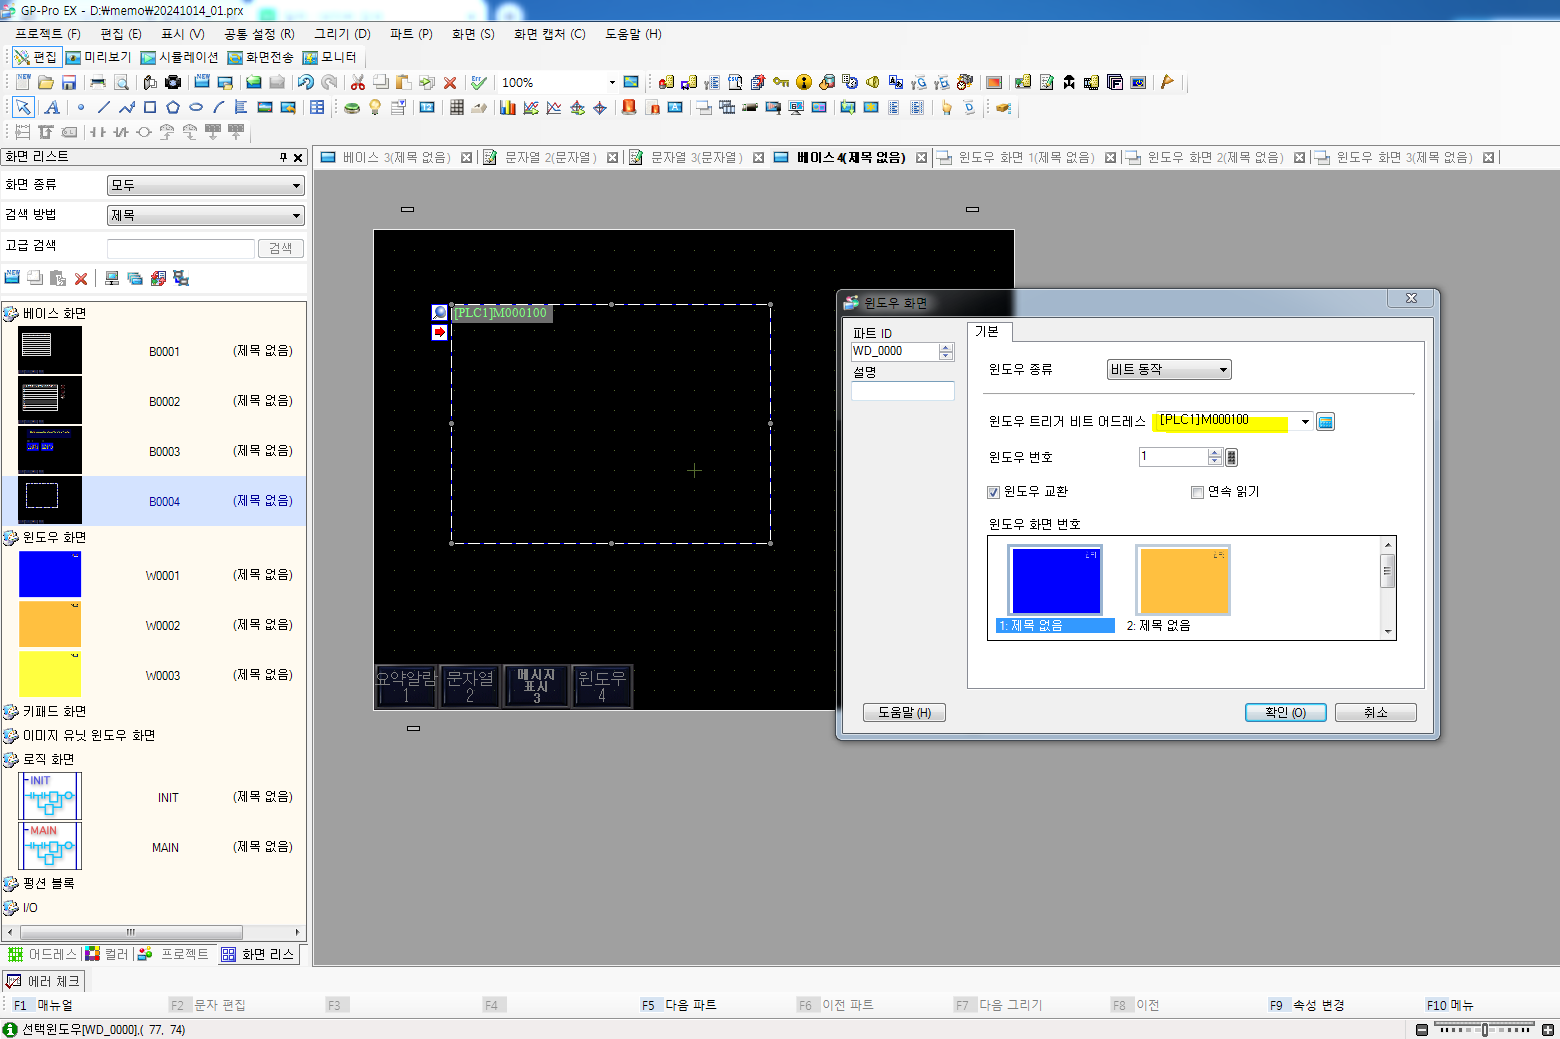
Task: Click the Save project disk icon
Action: click(x=69, y=83)
